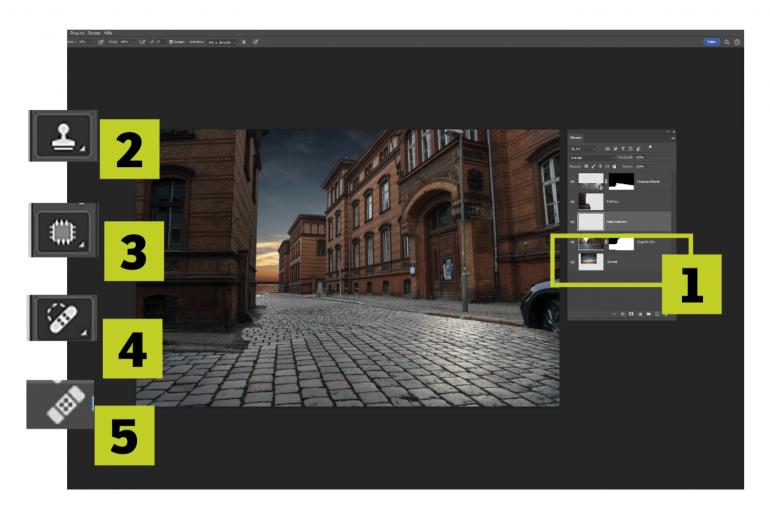Hide the bottom sunset sky layer

[572, 262]
